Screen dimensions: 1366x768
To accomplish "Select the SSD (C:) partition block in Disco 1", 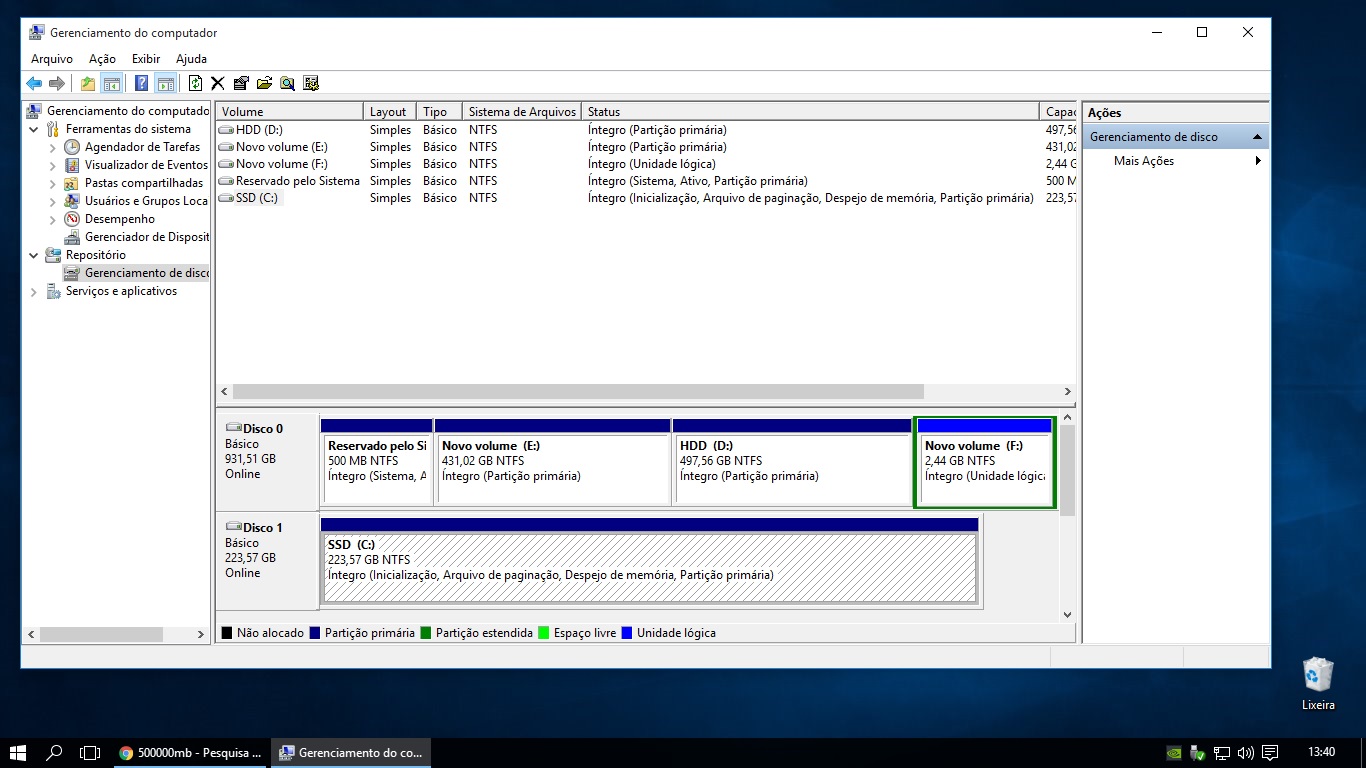I will coord(649,560).
